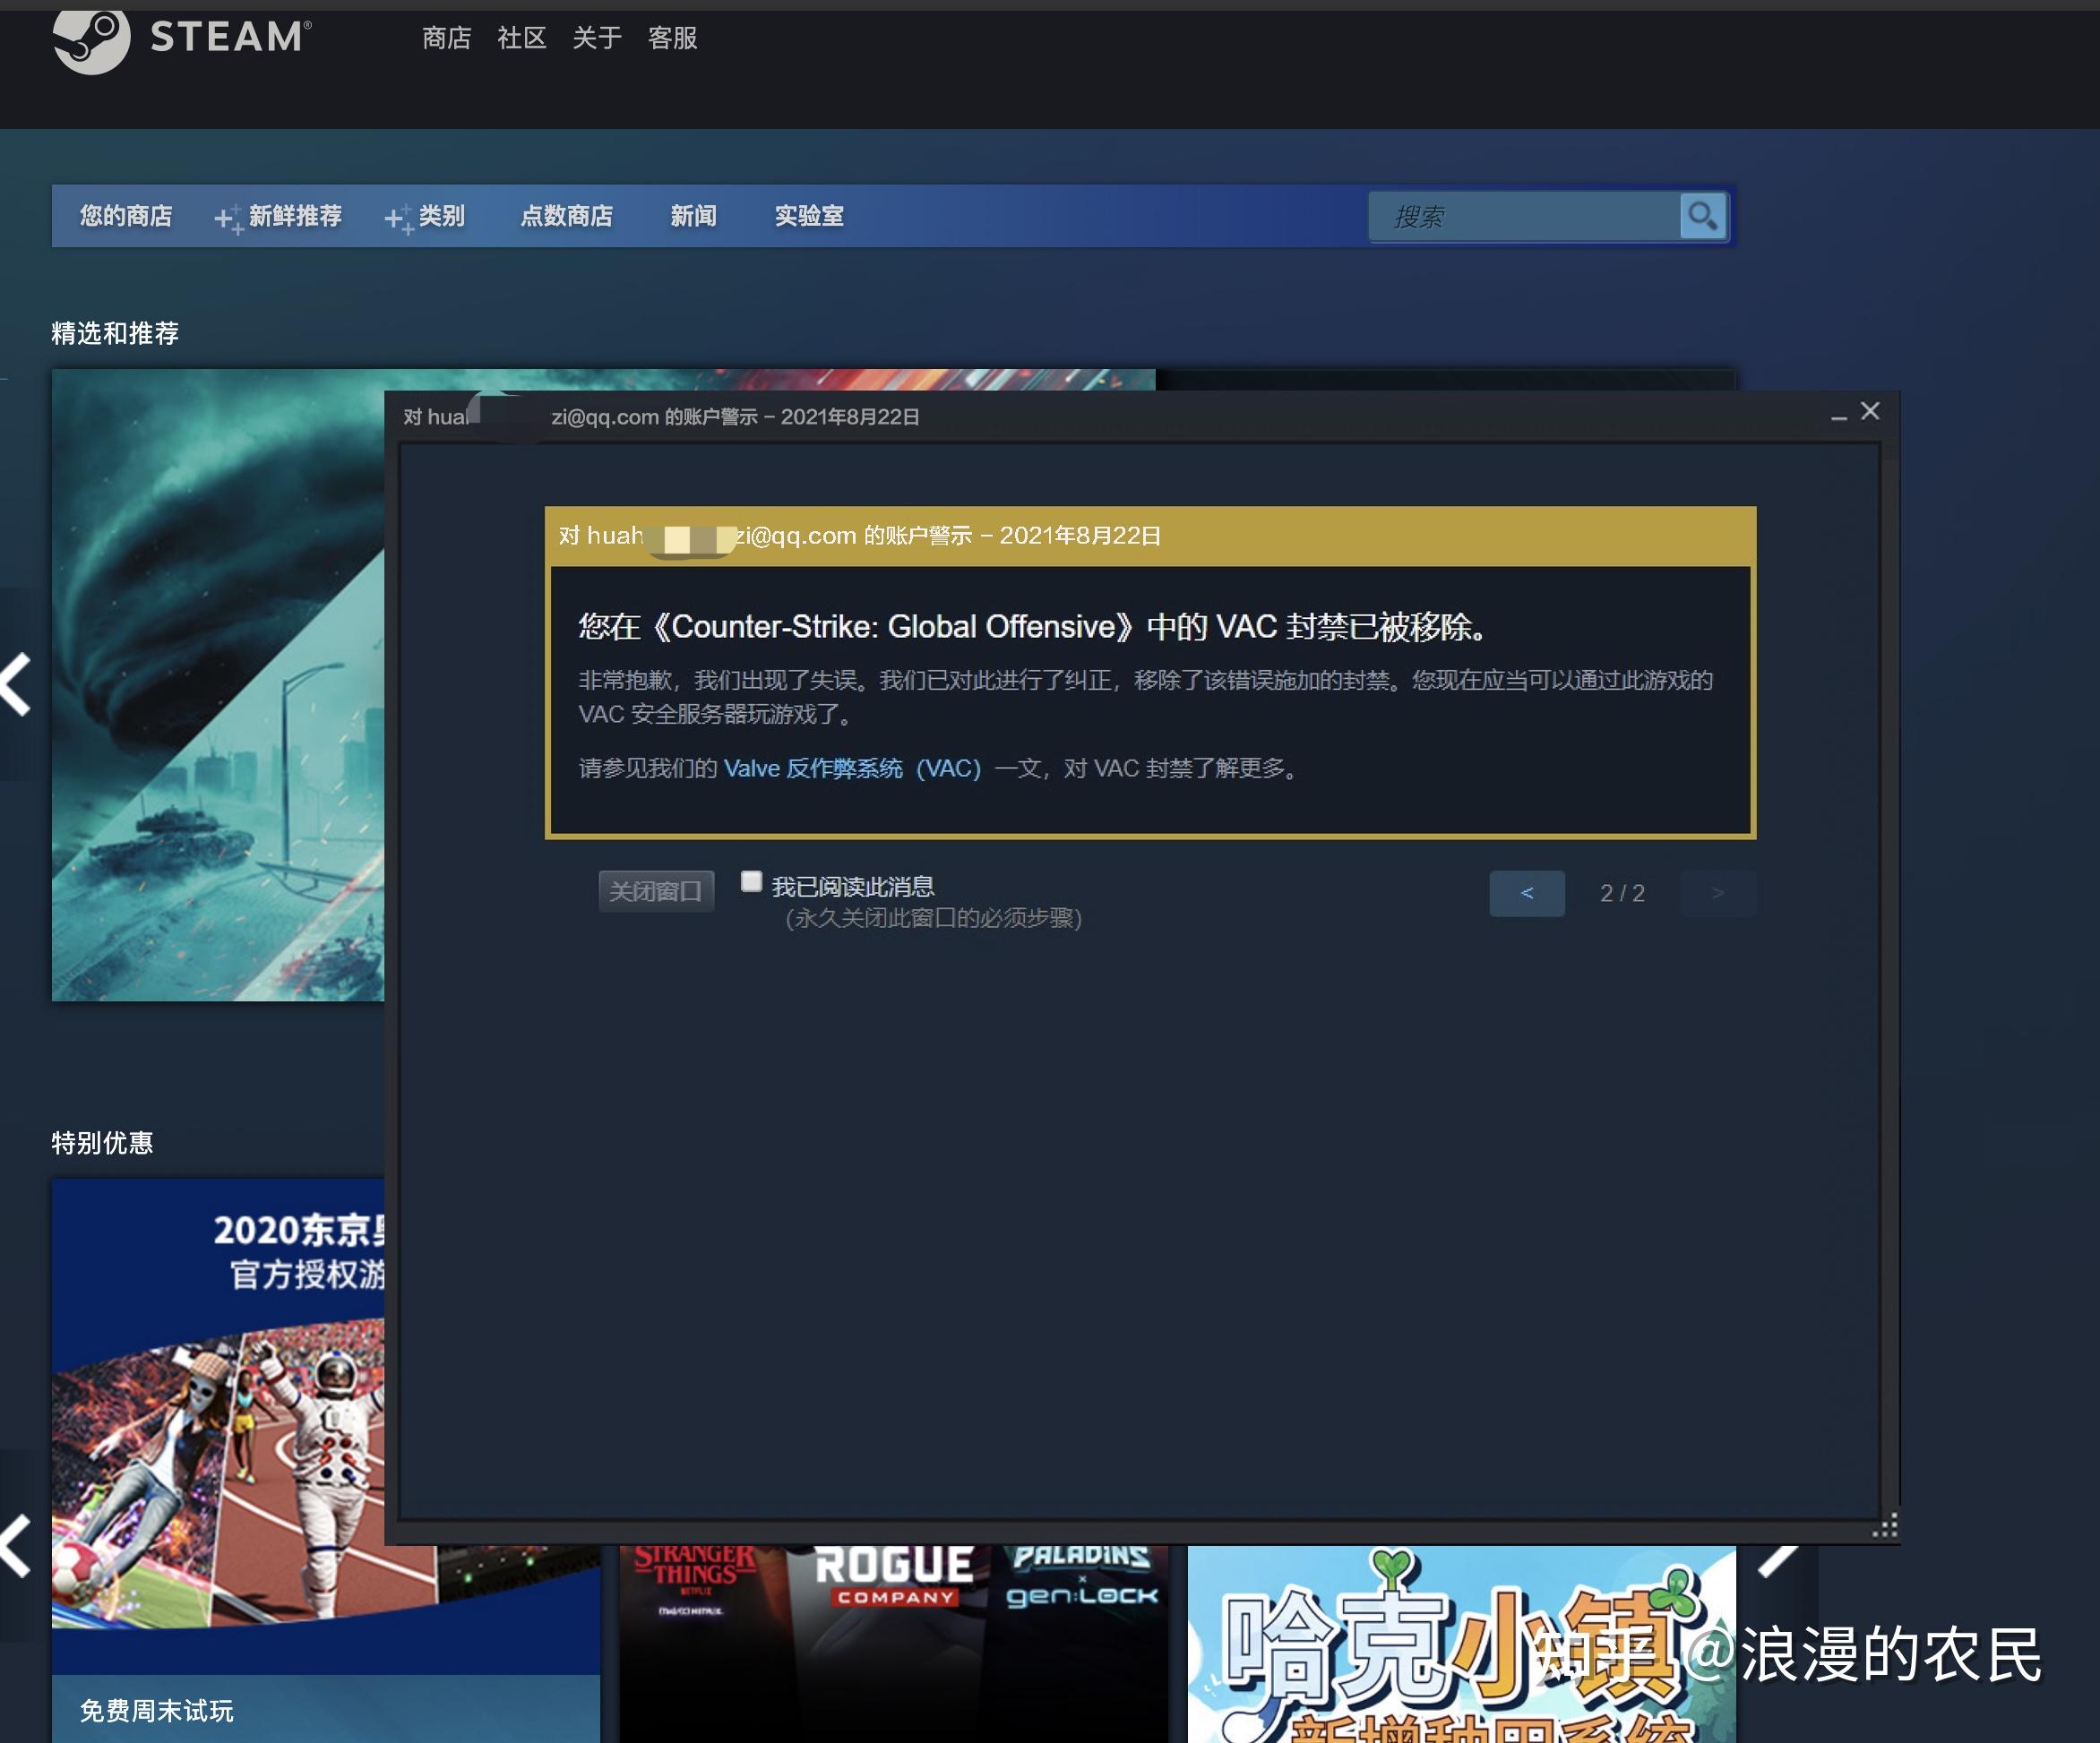This screenshot has height=1743, width=2100.
Task: Go to previous alert message
Action: point(1527,893)
